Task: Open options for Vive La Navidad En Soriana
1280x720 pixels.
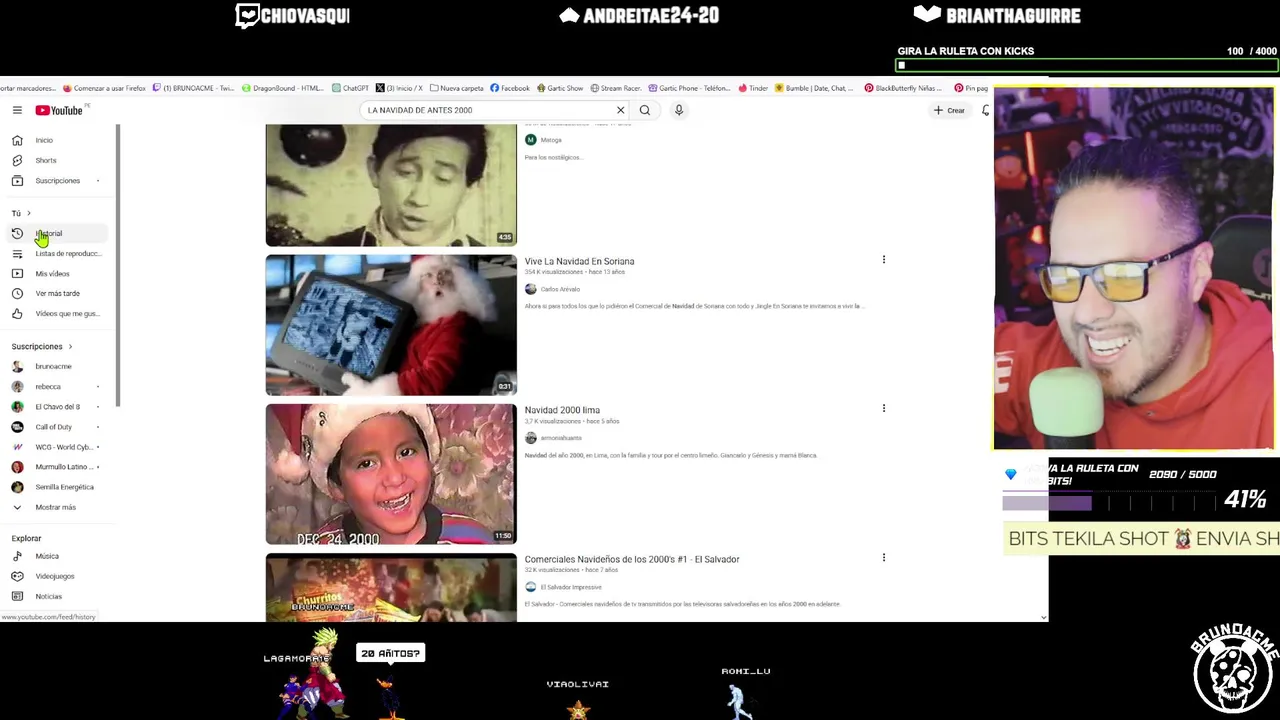Action: pyautogui.click(x=884, y=260)
